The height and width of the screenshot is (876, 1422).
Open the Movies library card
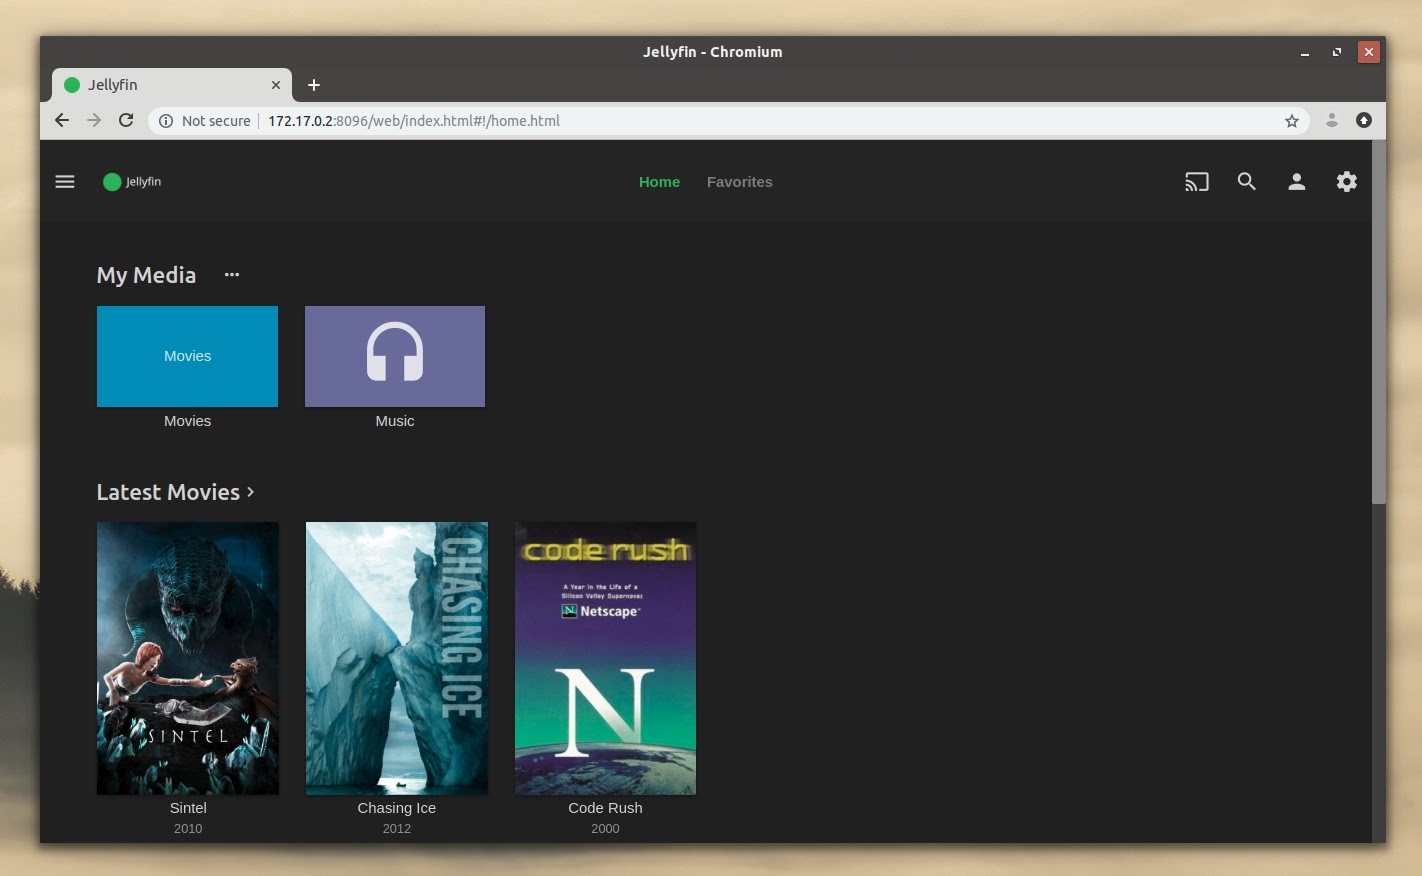pos(187,356)
